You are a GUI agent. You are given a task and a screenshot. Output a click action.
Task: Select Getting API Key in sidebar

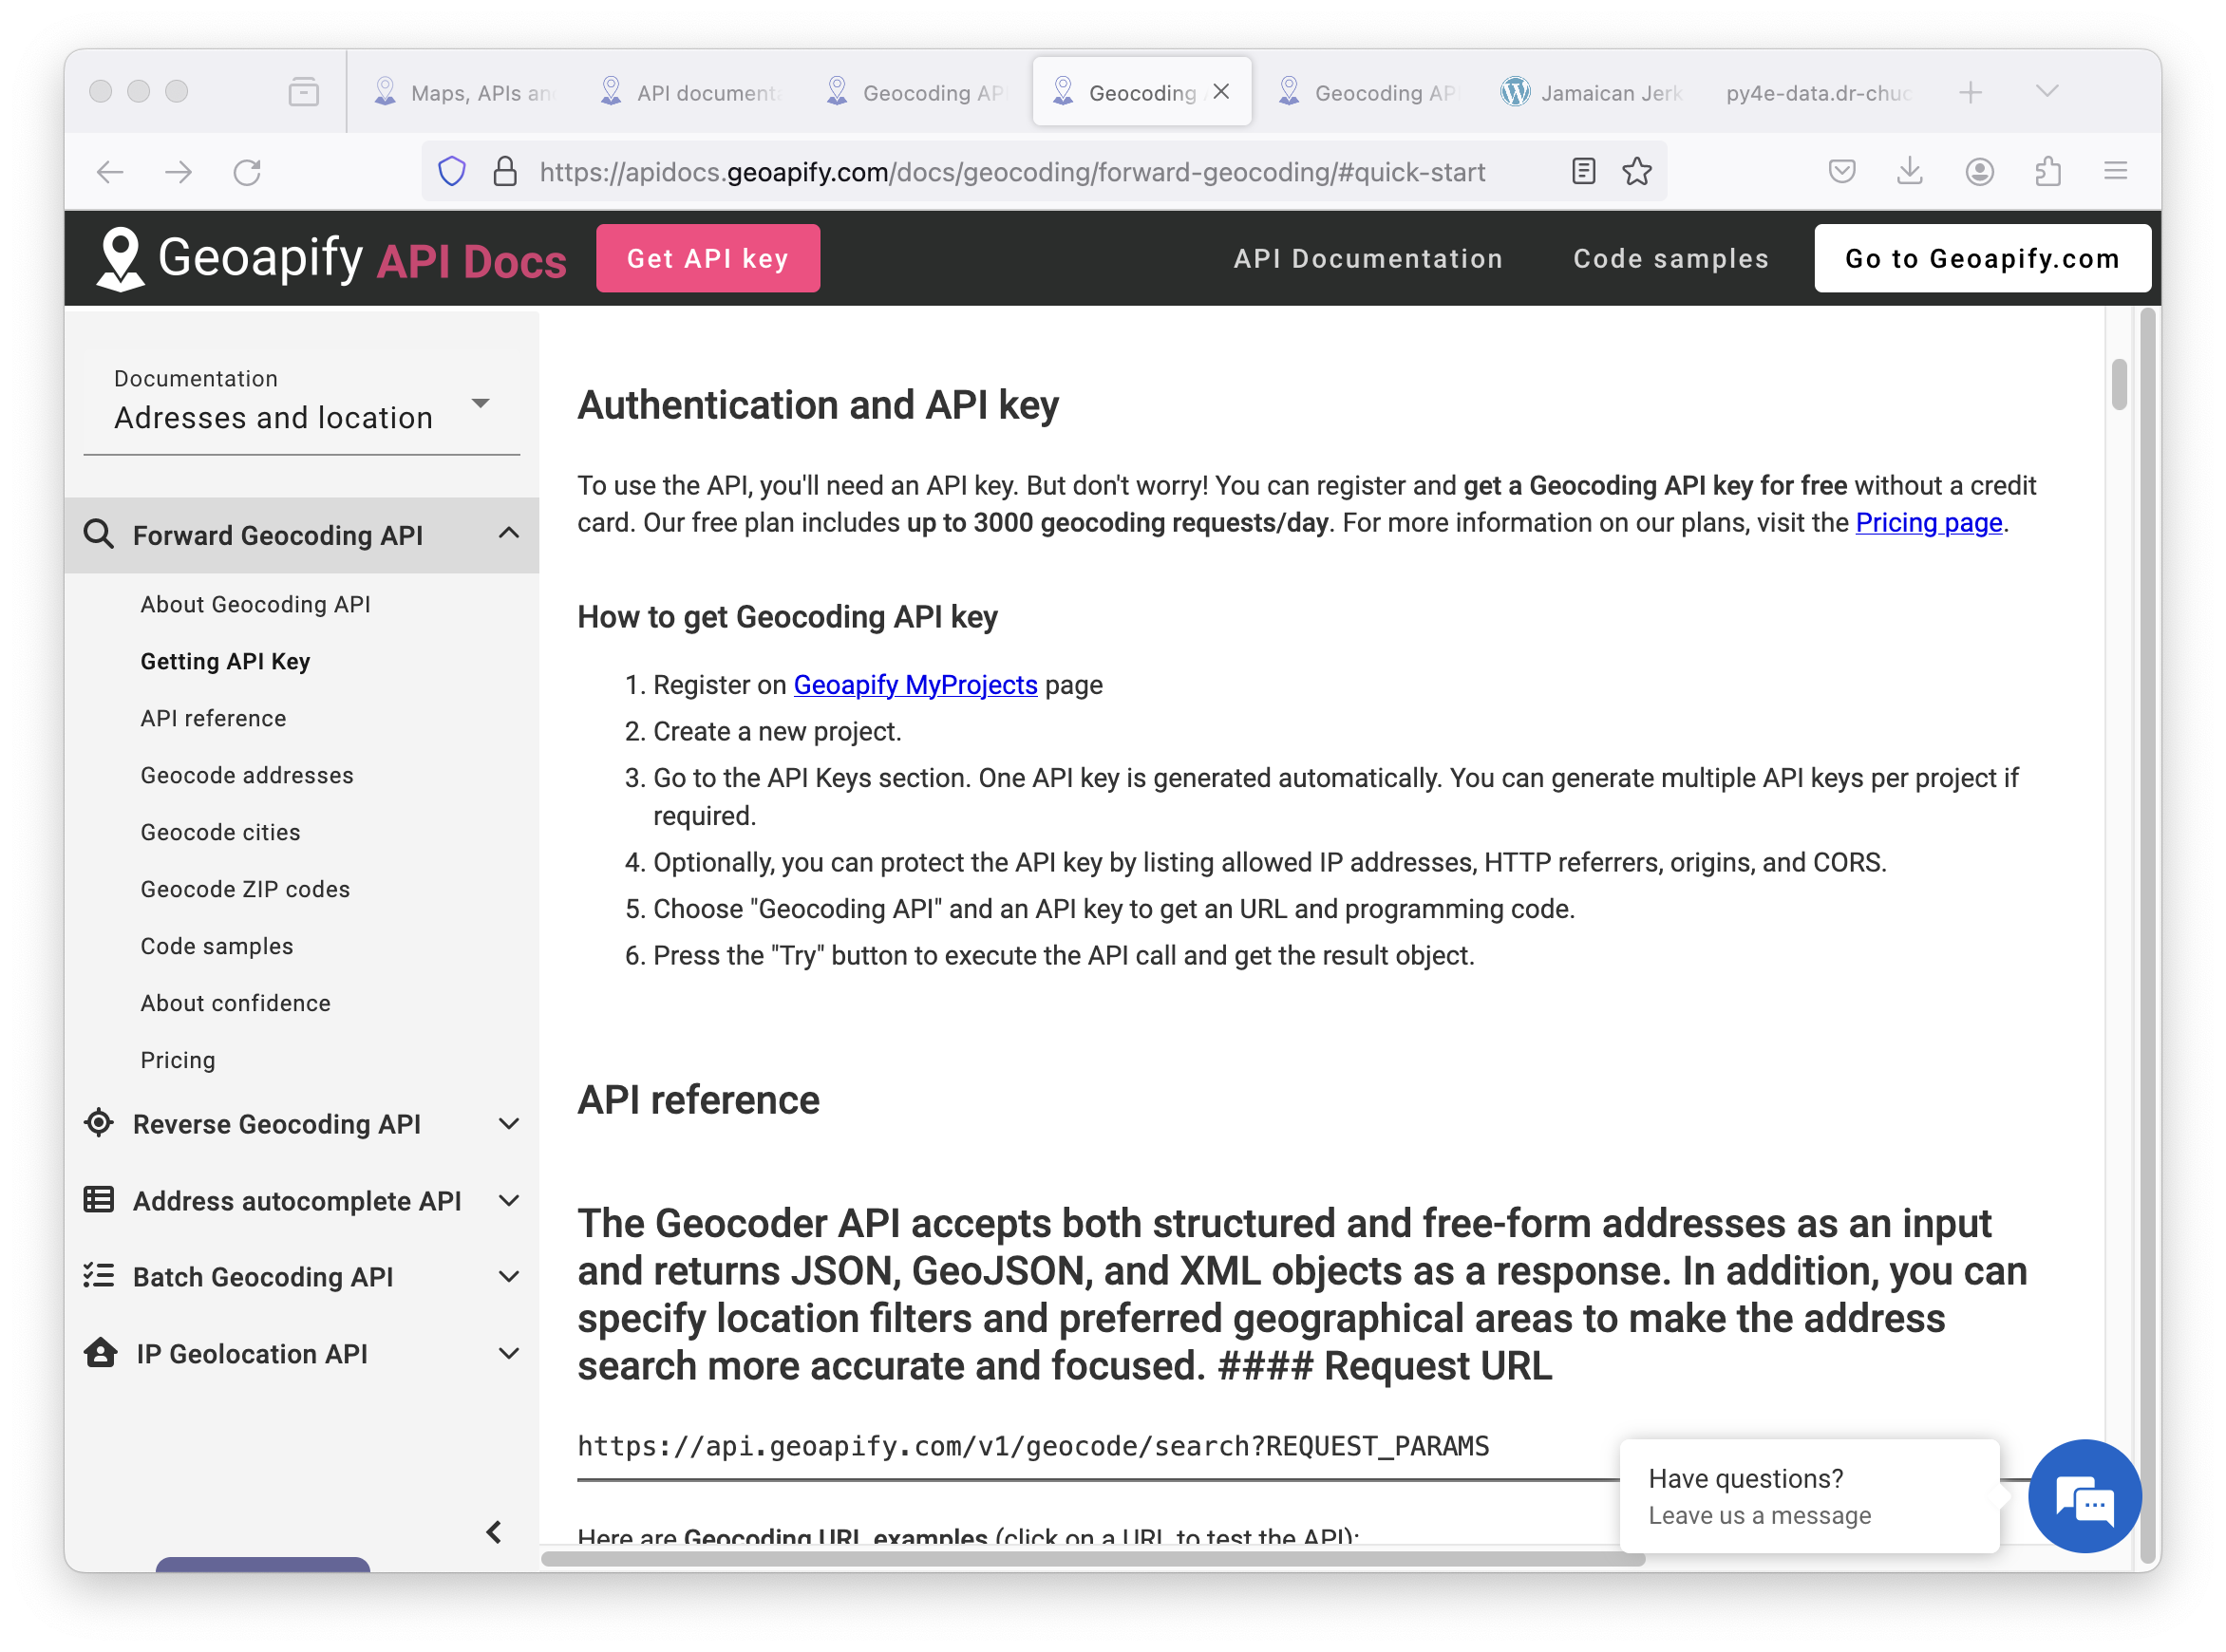(225, 661)
